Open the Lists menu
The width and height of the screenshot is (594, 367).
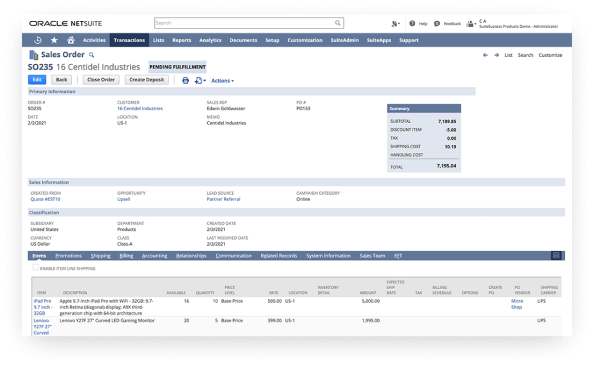pos(158,40)
